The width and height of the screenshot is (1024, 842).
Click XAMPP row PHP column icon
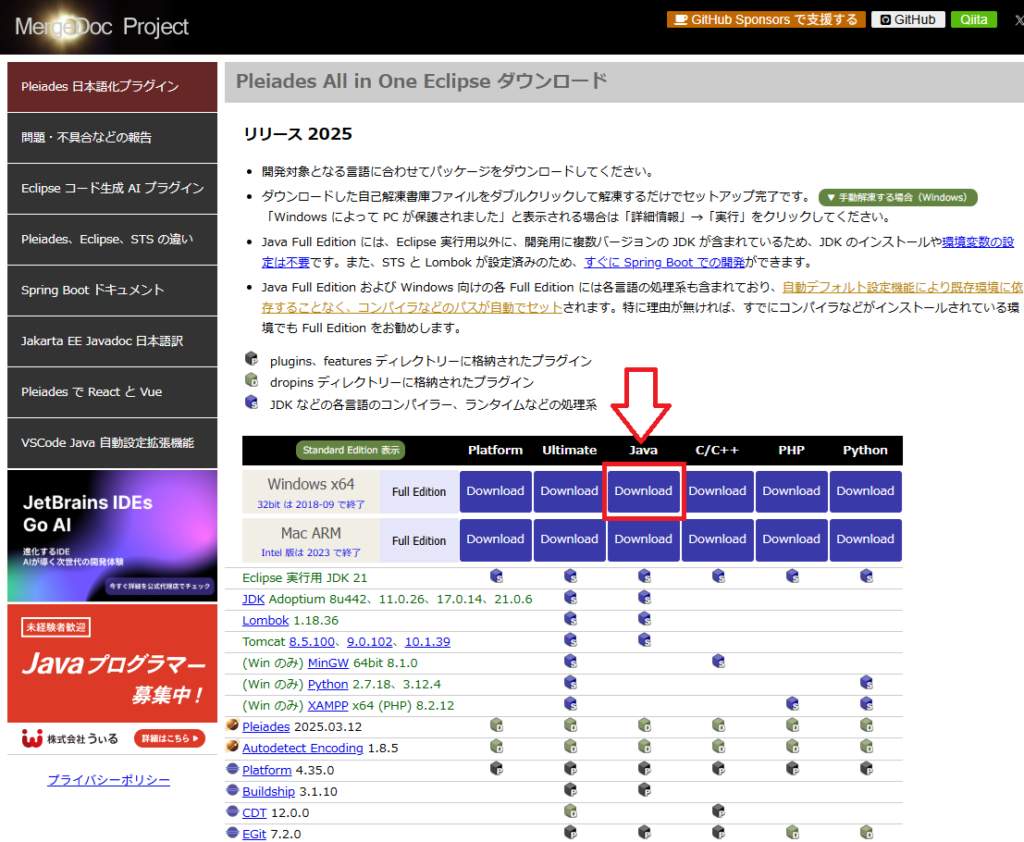point(792,704)
